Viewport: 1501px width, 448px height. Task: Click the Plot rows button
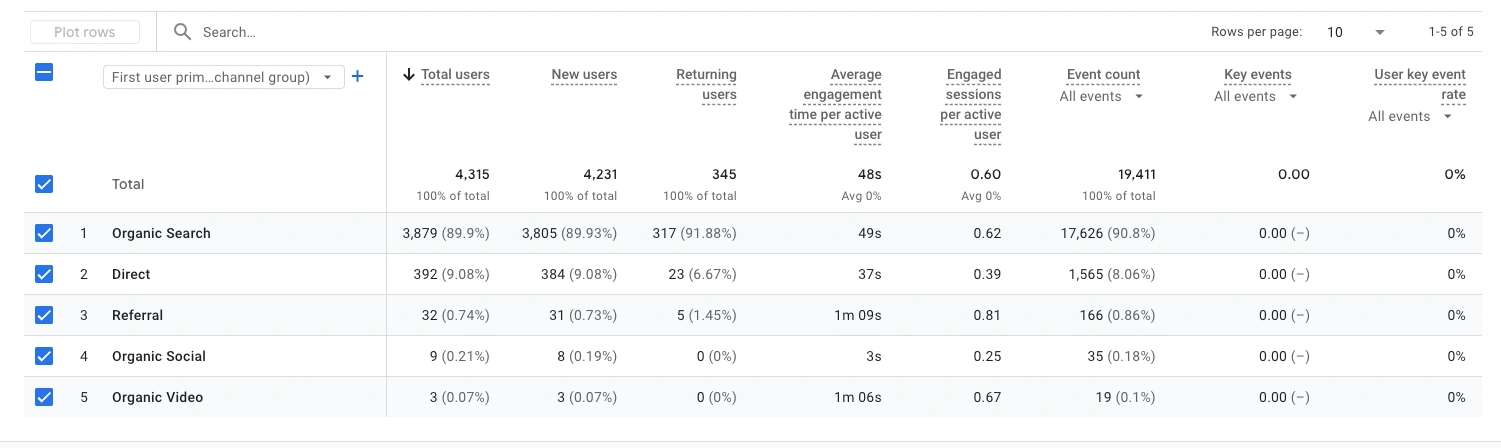point(85,32)
